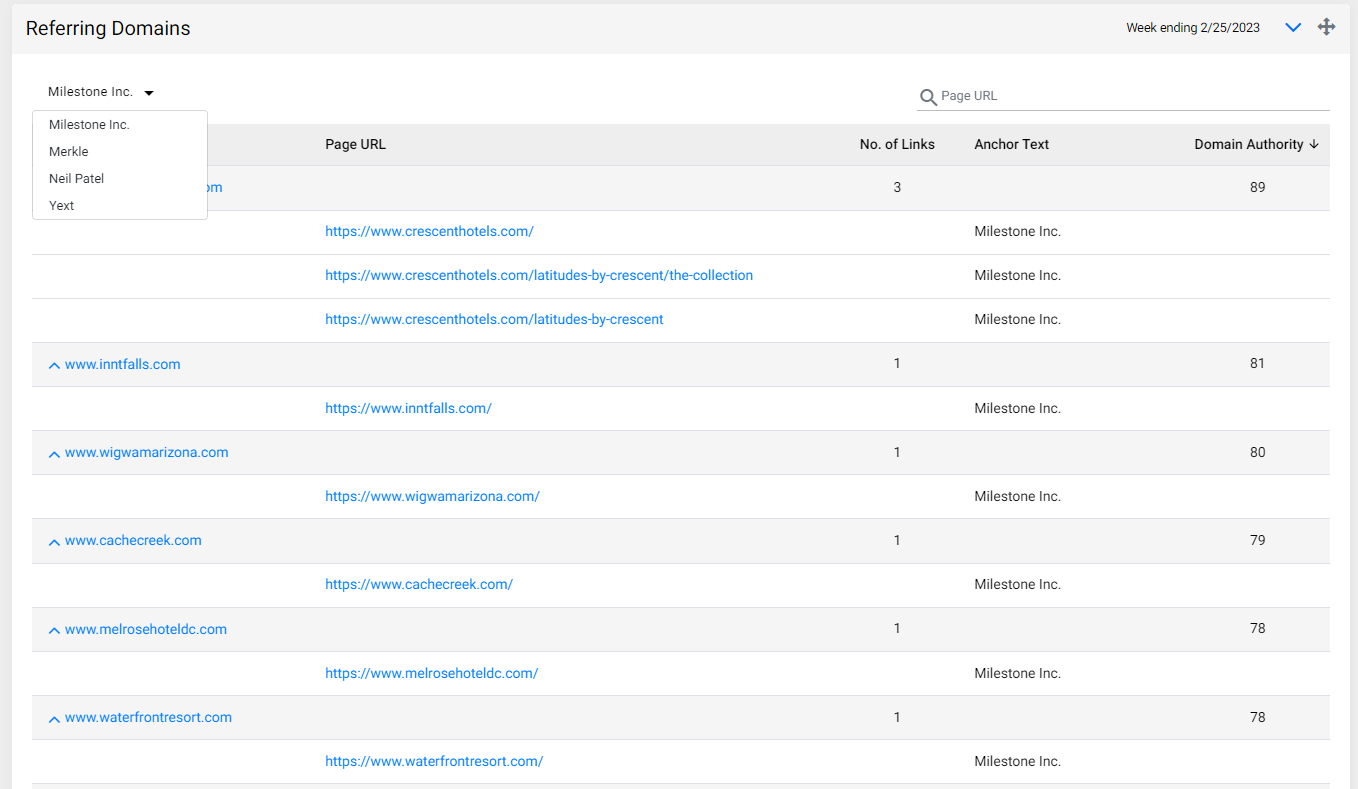Open the crescenthotels.com/latitudes-by-crescent link
Image resolution: width=1358 pixels, height=789 pixels.
pyautogui.click(x=494, y=319)
